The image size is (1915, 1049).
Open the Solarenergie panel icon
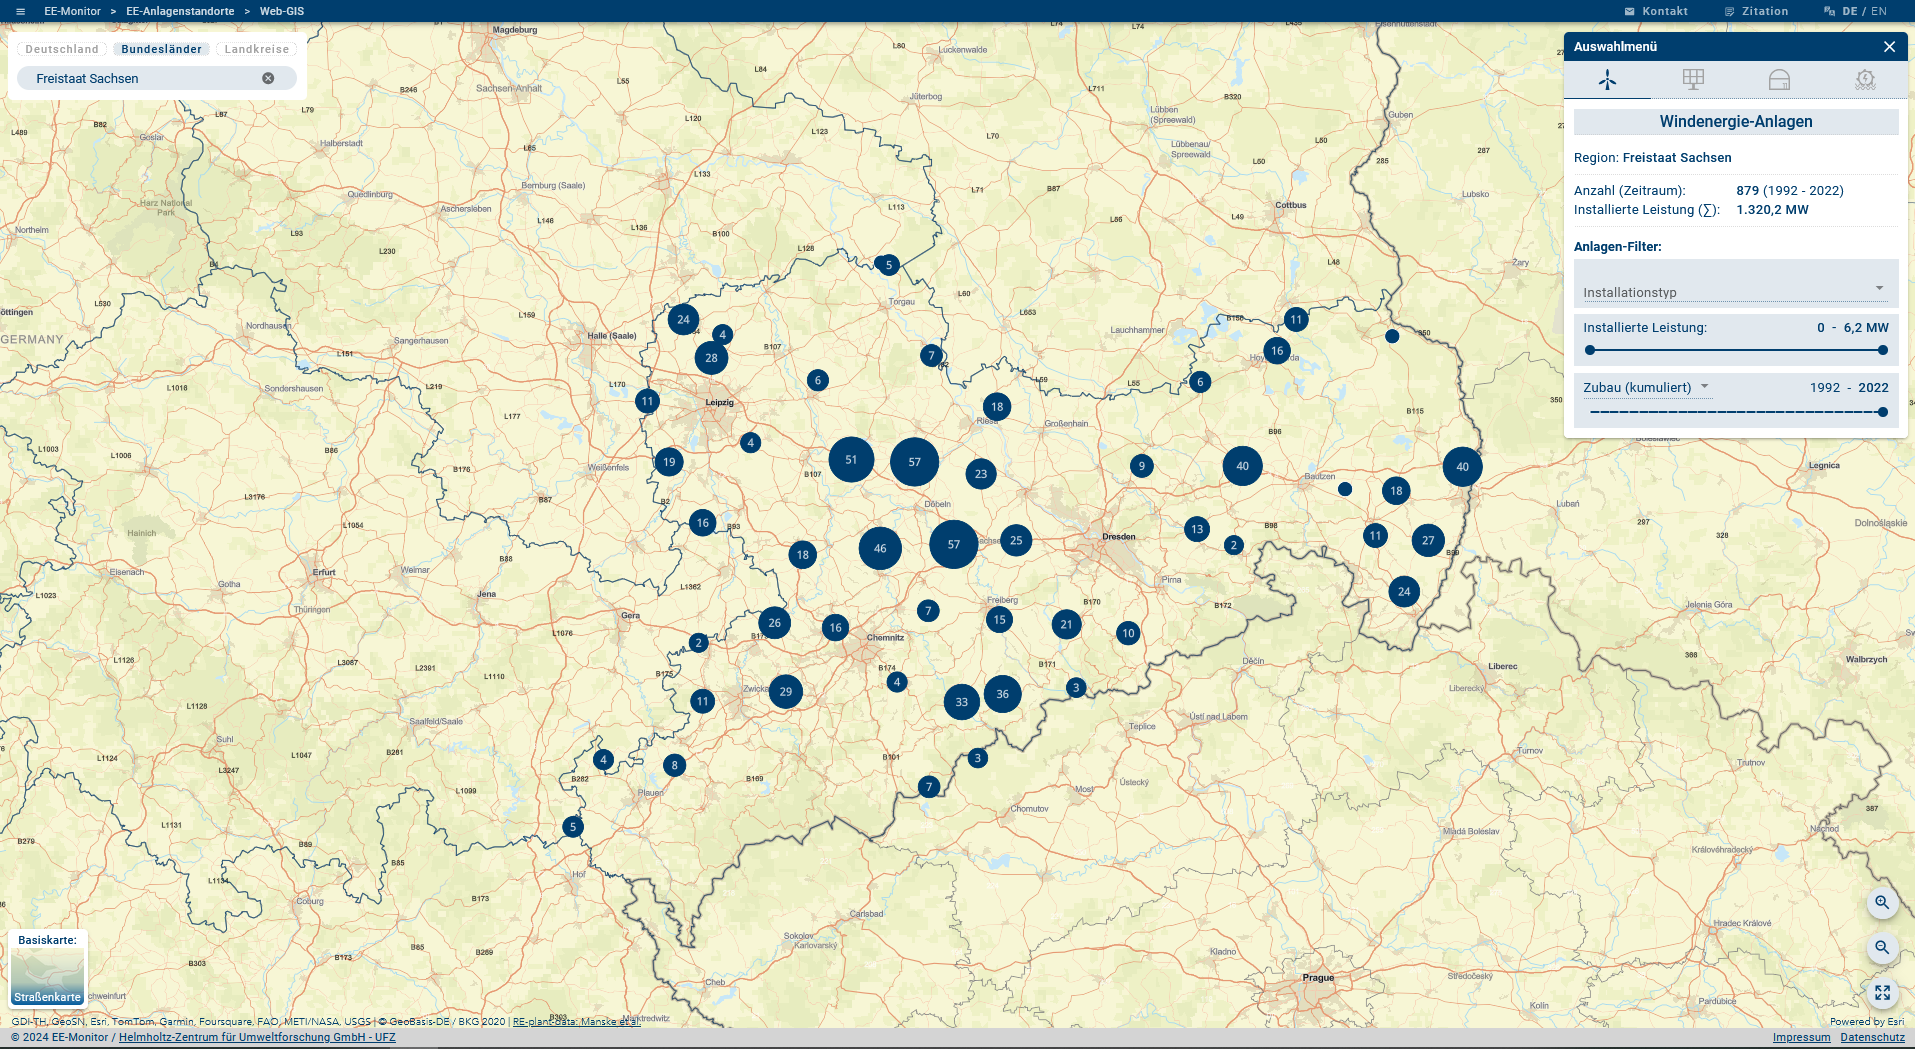pyautogui.click(x=1693, y=80)
